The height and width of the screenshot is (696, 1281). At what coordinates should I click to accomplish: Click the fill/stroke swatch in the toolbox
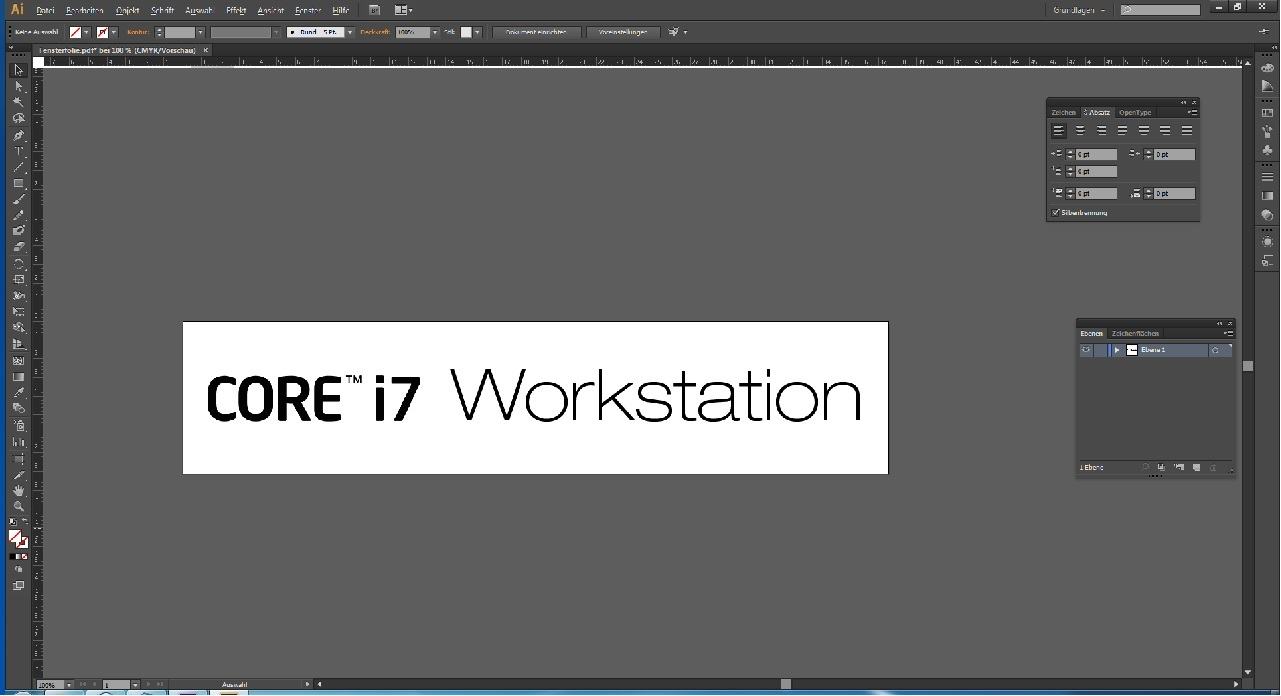[x=17, y=538]
